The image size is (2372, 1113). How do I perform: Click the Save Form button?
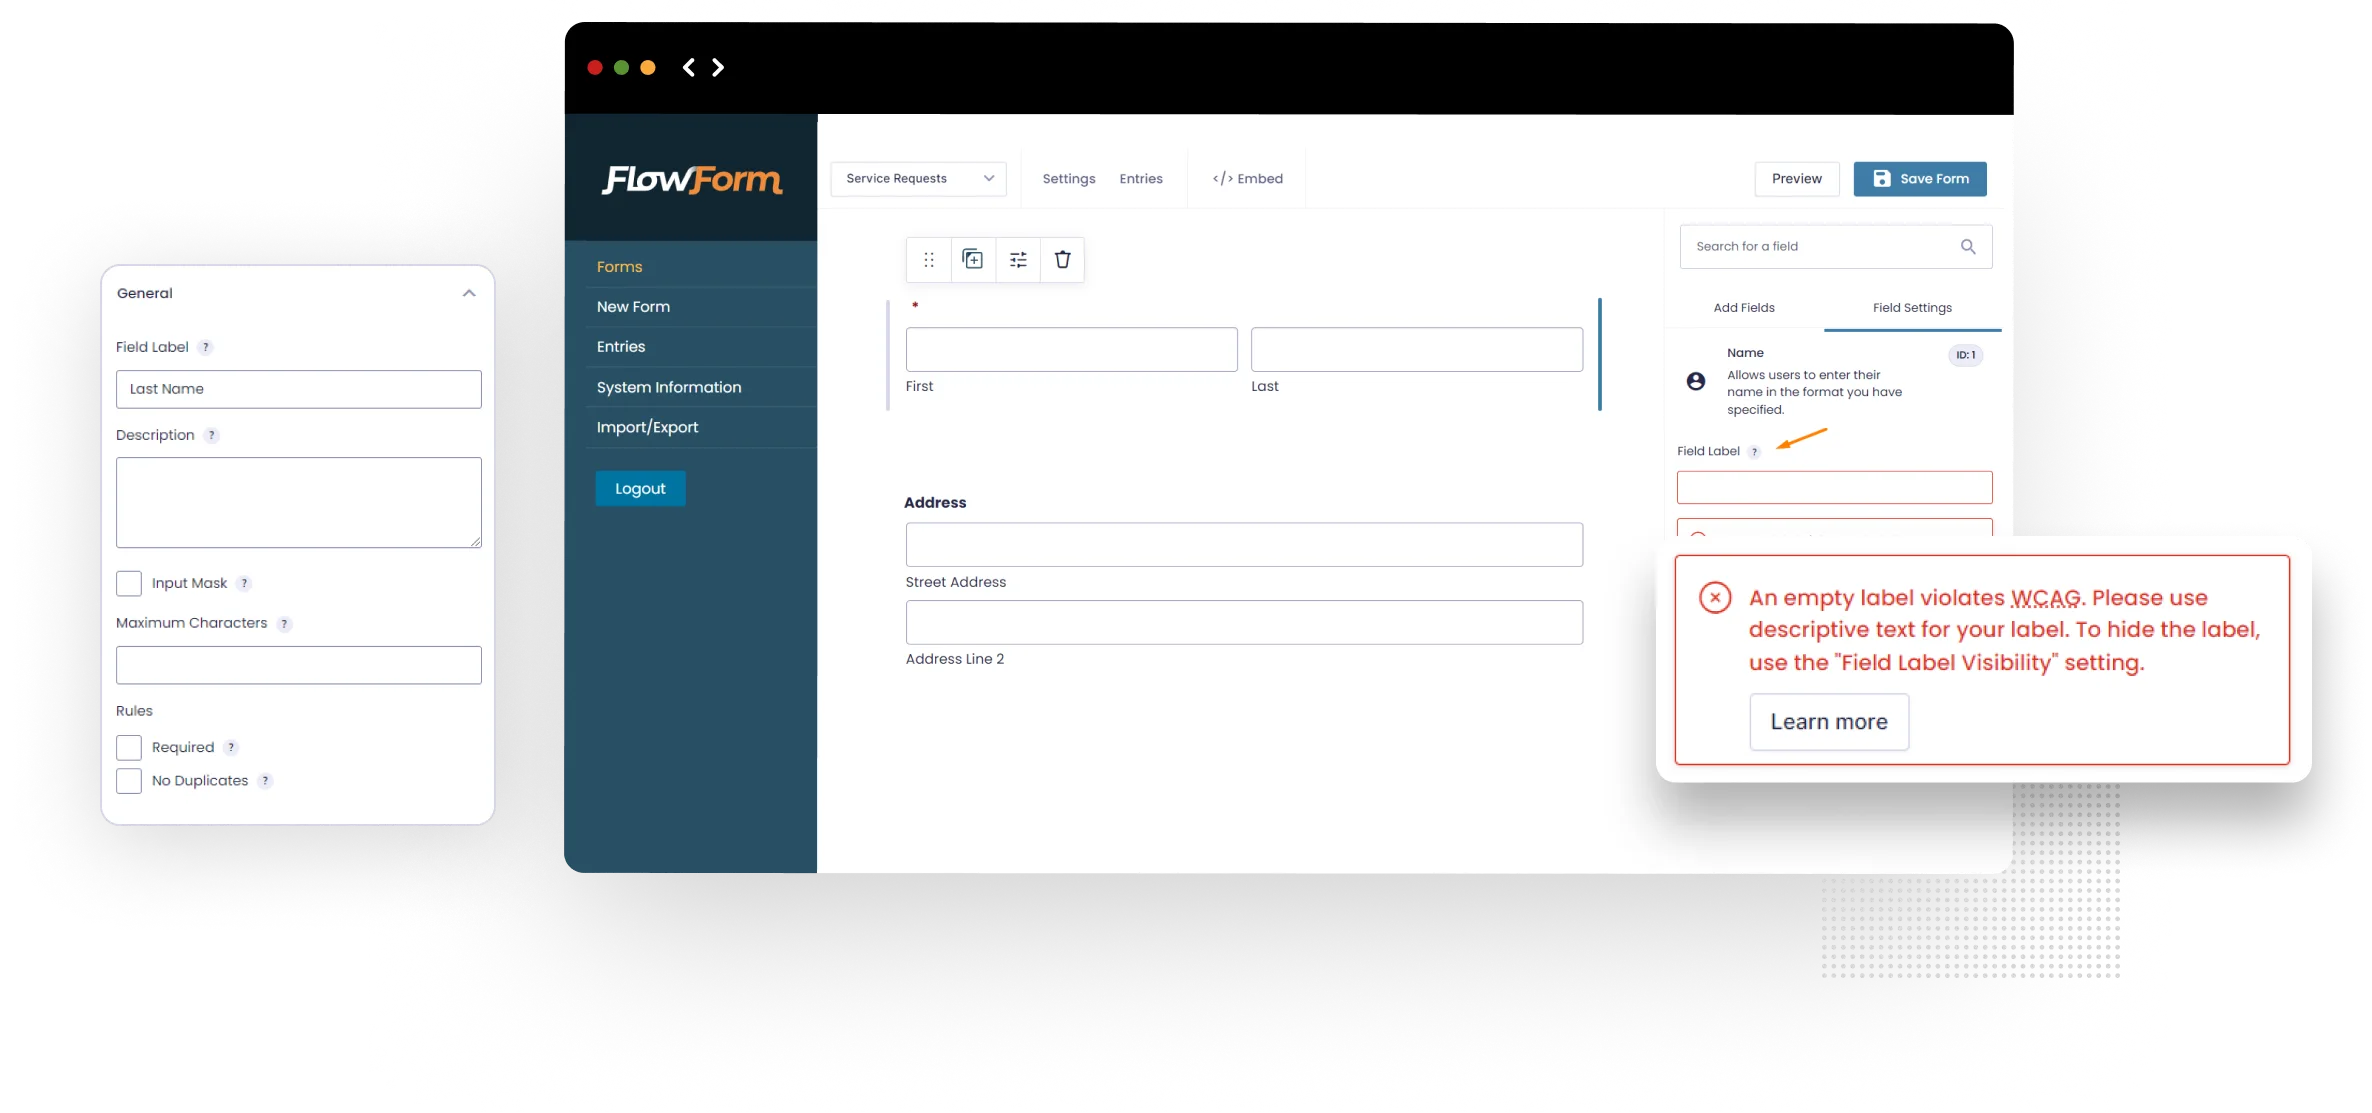pos(1919,179)
